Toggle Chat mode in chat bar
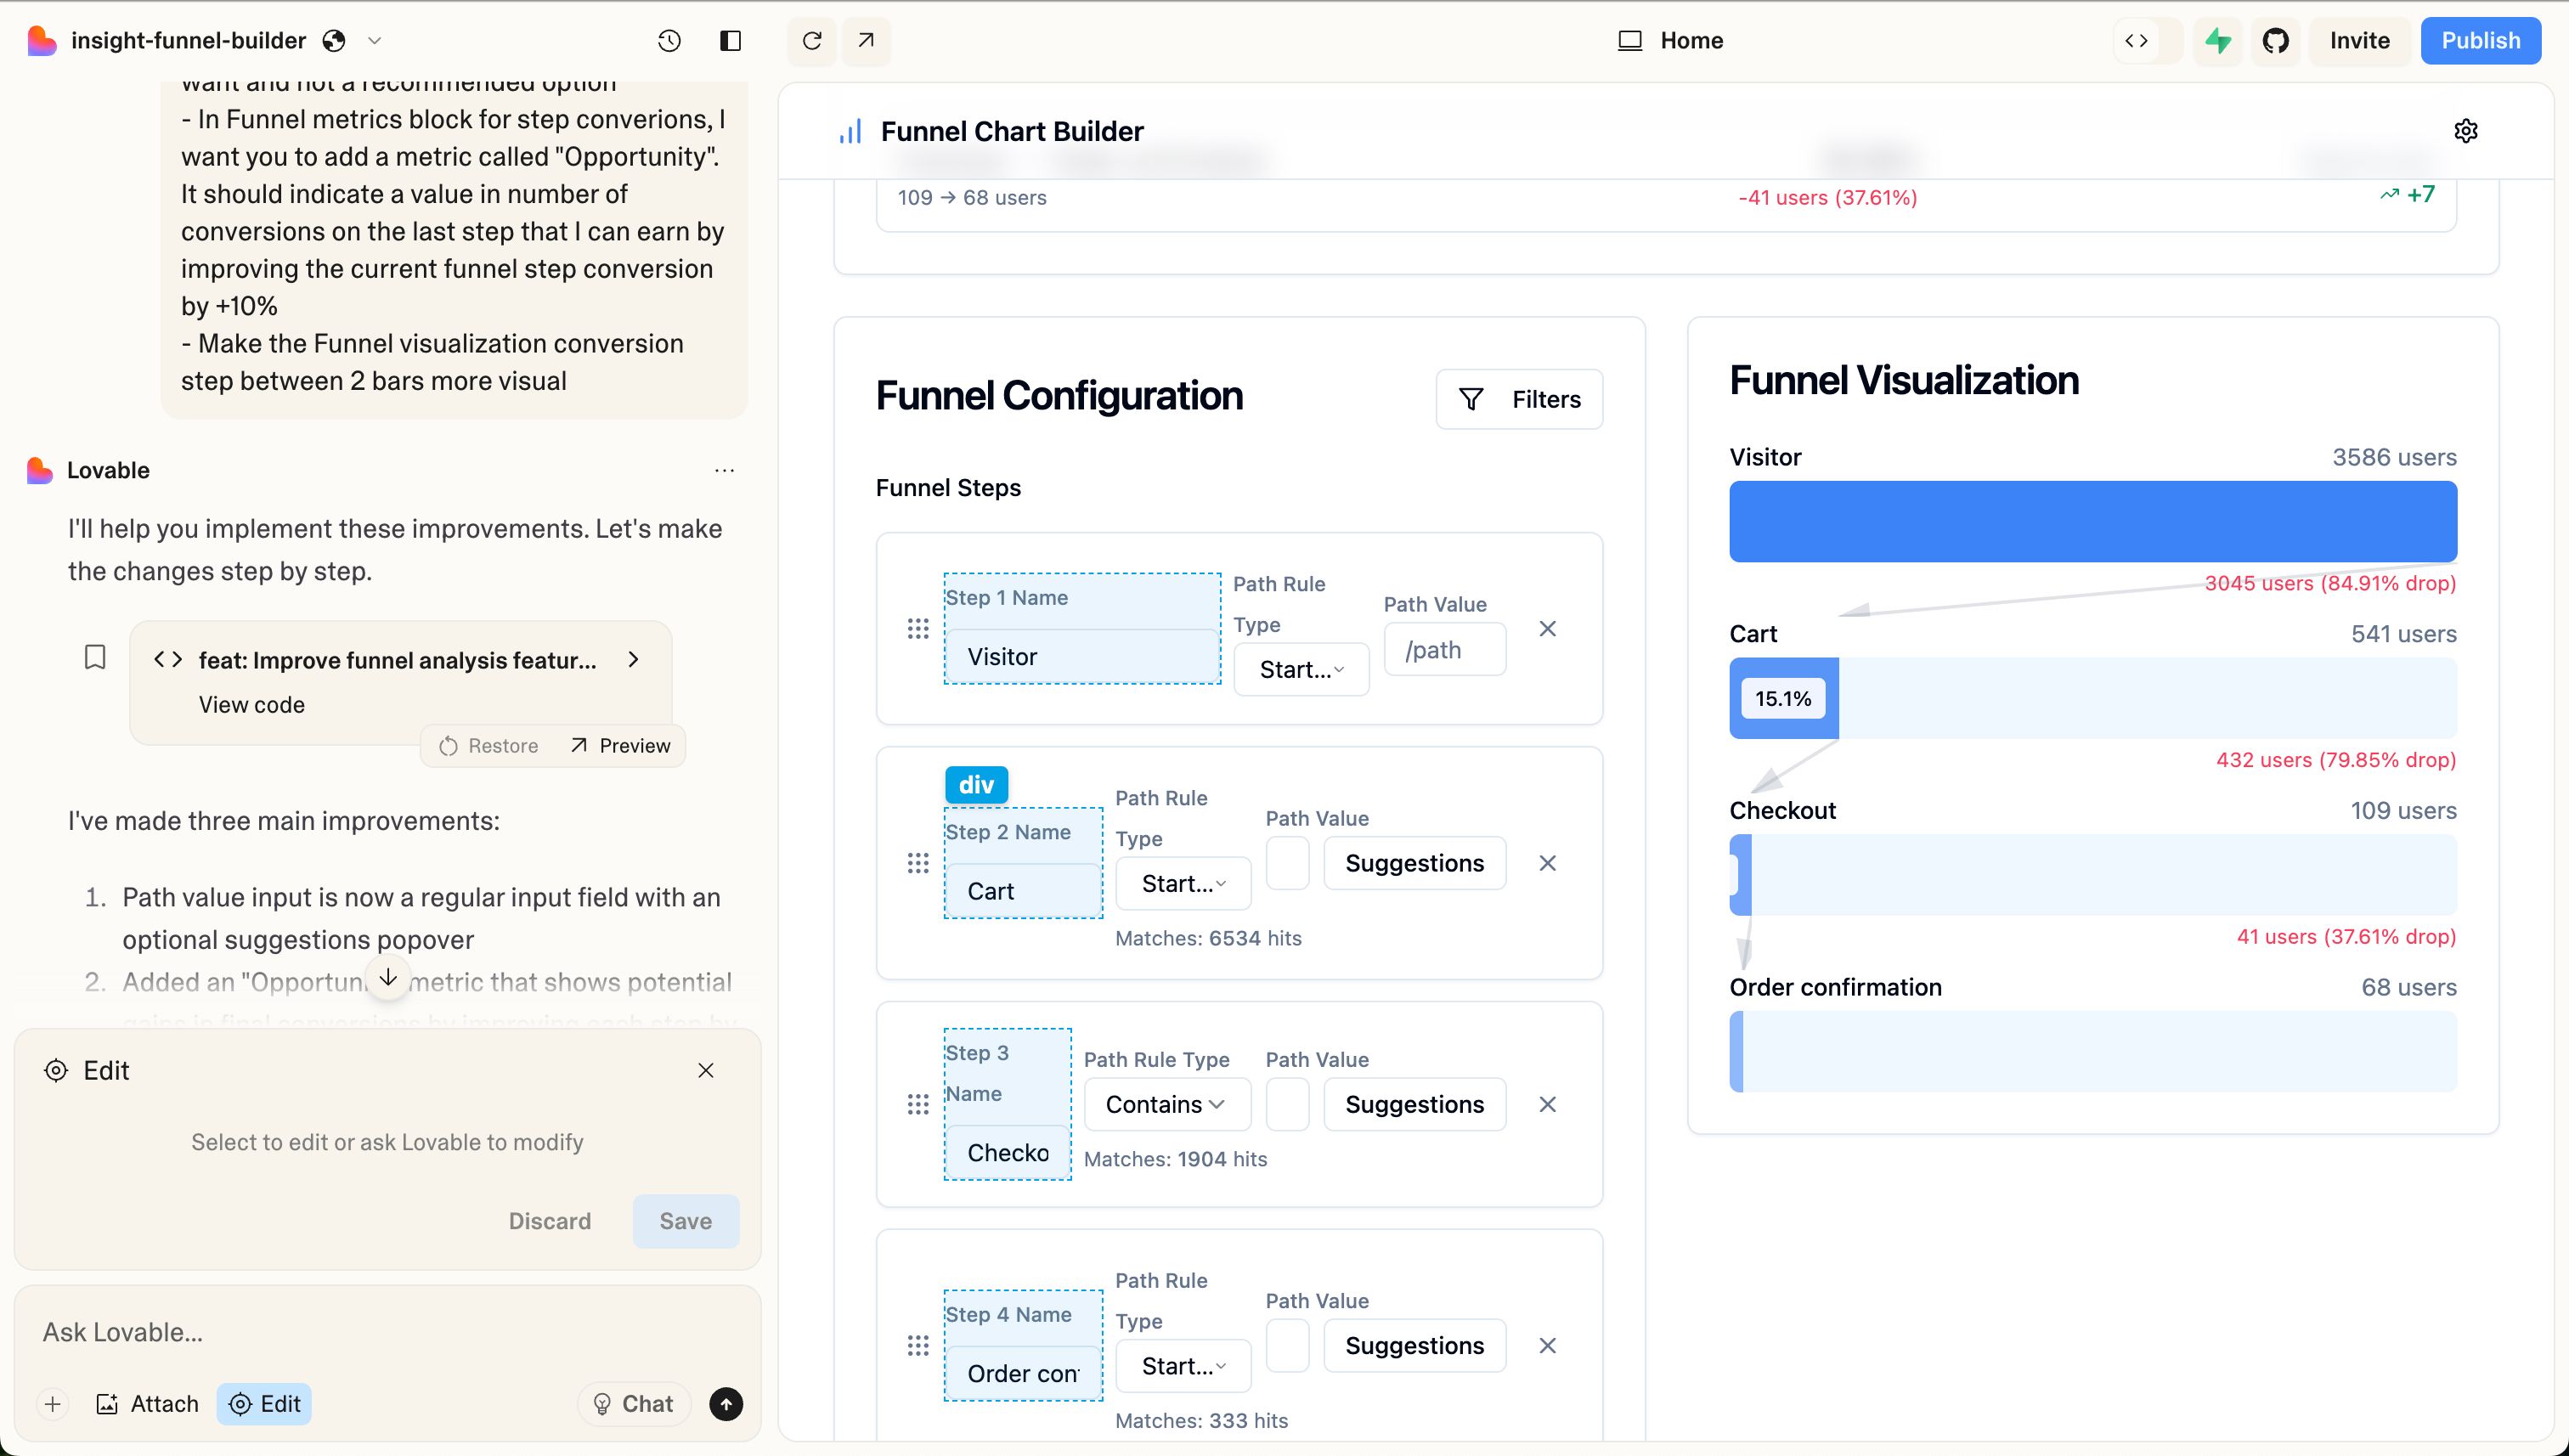 (x=633, y=1404)
